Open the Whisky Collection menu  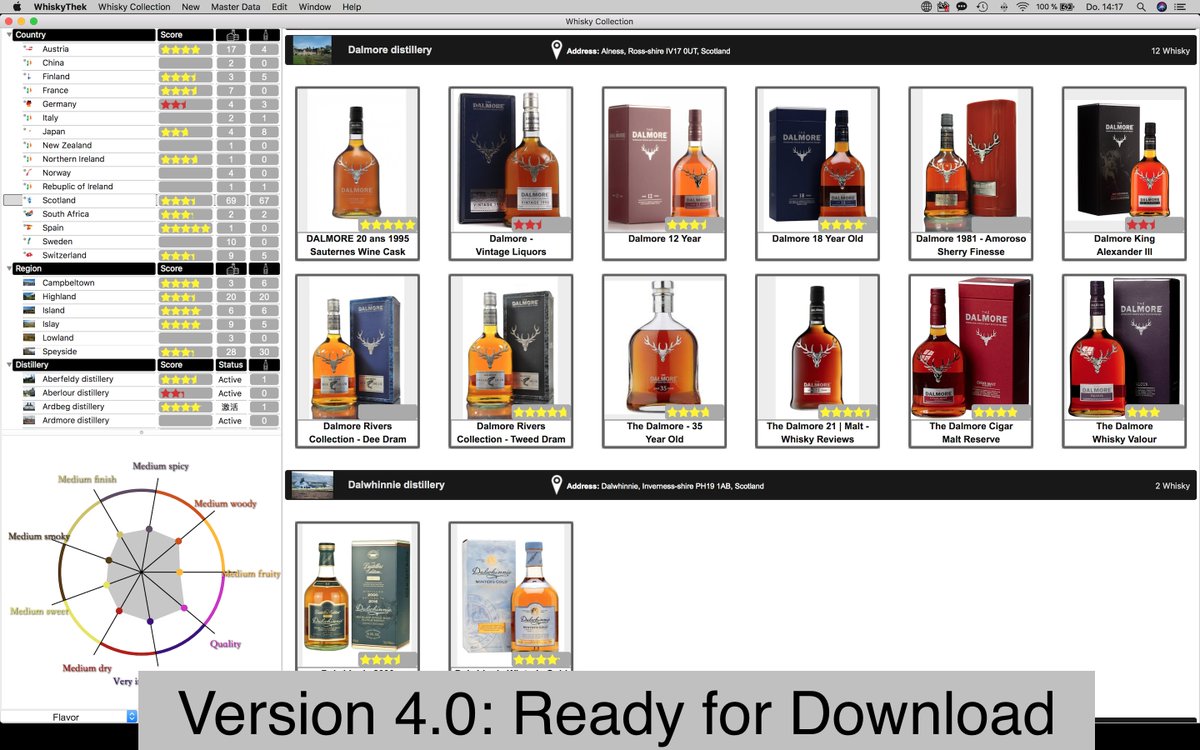(134, 7)
